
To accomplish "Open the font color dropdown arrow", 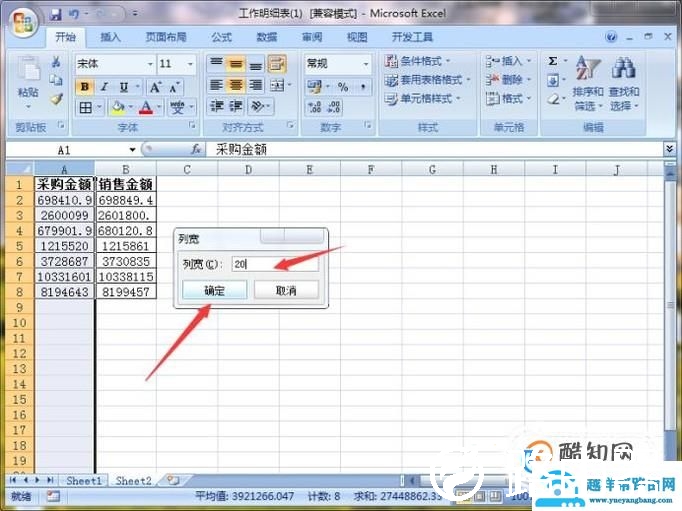I will pos(159,107).
